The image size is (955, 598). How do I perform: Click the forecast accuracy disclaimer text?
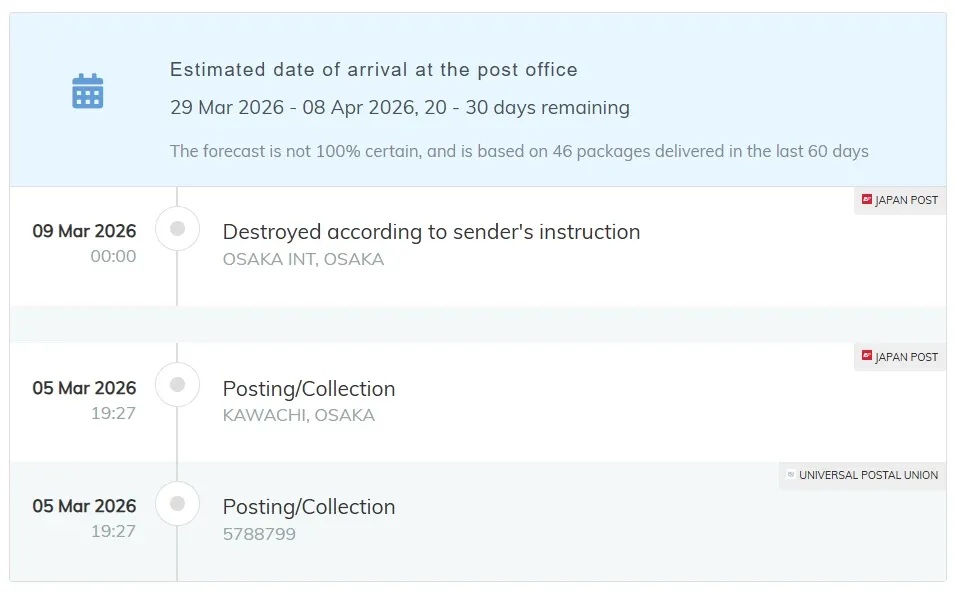coord(519,152)
